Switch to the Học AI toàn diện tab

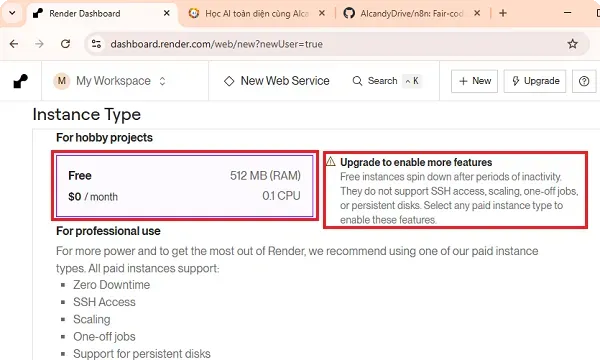coord(257,14)
